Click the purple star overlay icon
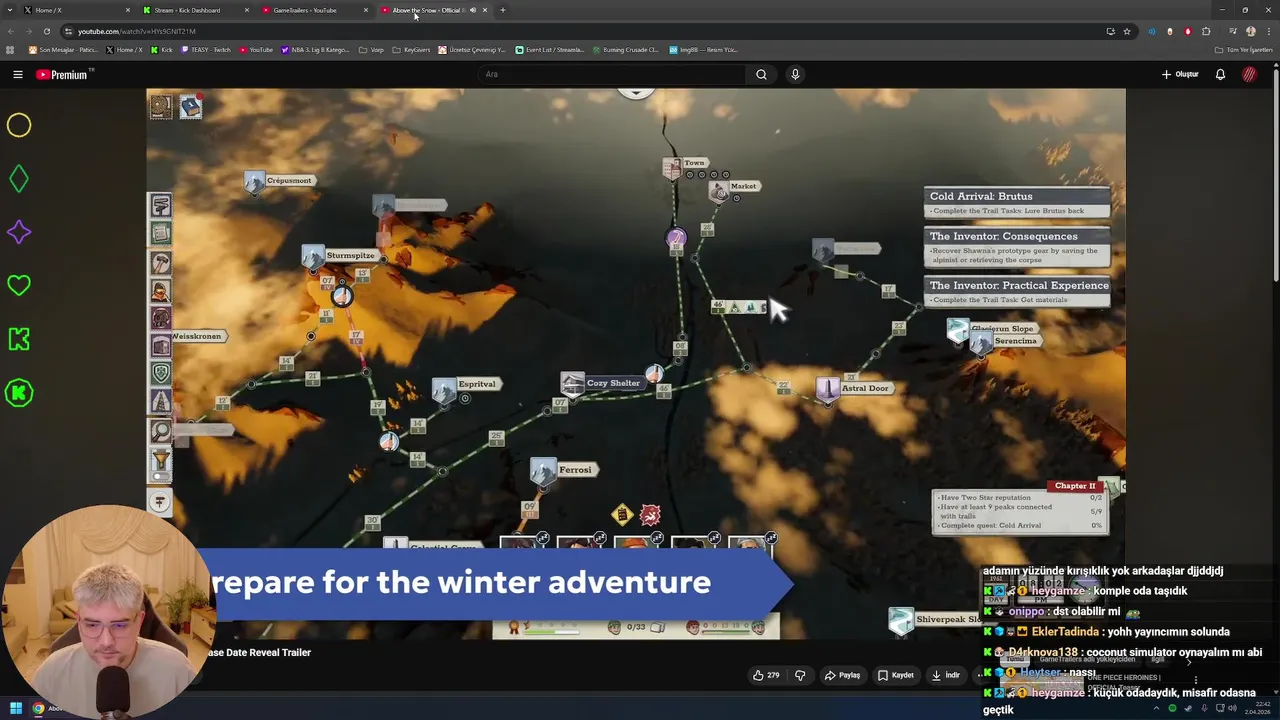This screenshot has width=1280, height=720. pos(19,232)
